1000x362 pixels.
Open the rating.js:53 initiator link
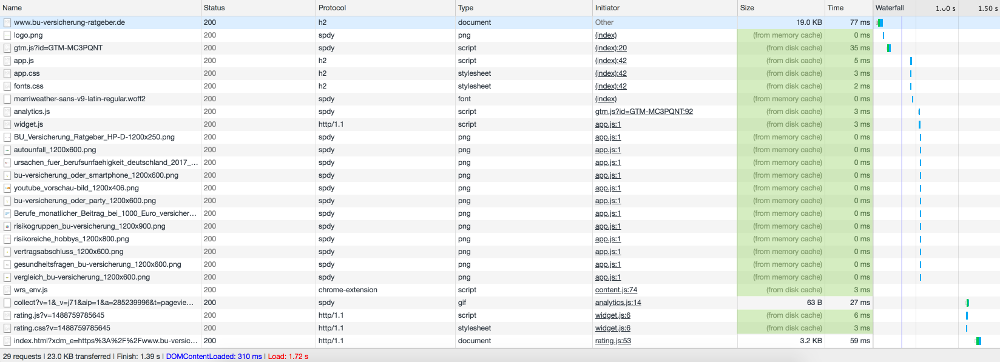tap(613, 341)
